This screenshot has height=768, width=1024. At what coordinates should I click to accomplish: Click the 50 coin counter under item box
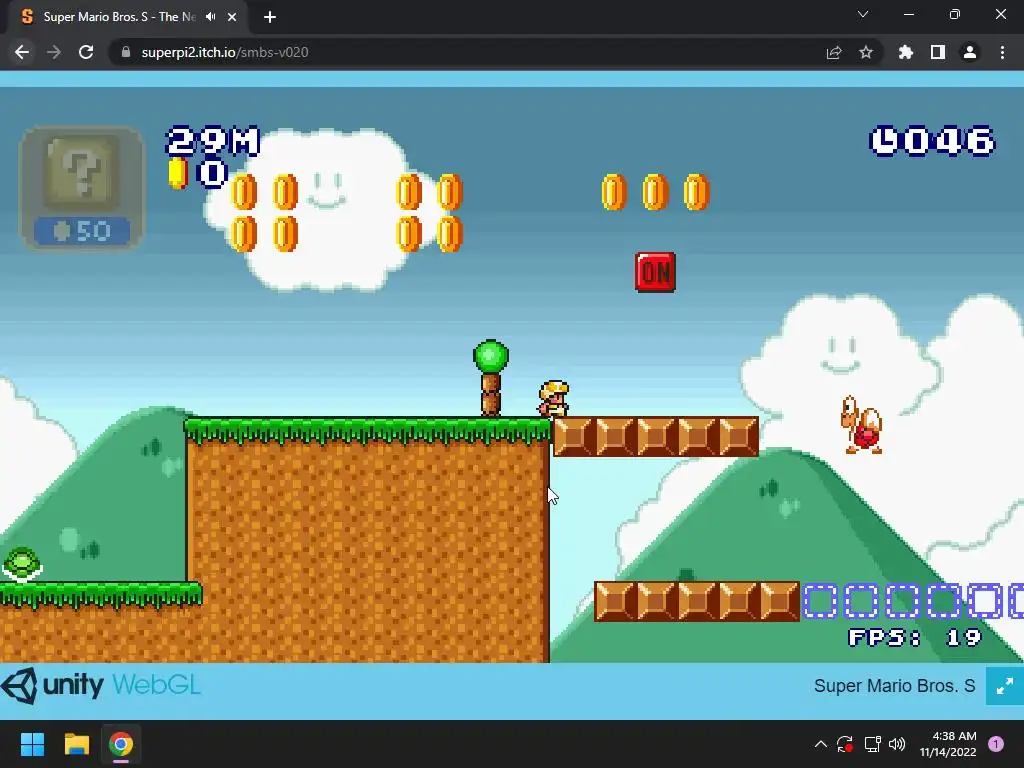[82, 231]
